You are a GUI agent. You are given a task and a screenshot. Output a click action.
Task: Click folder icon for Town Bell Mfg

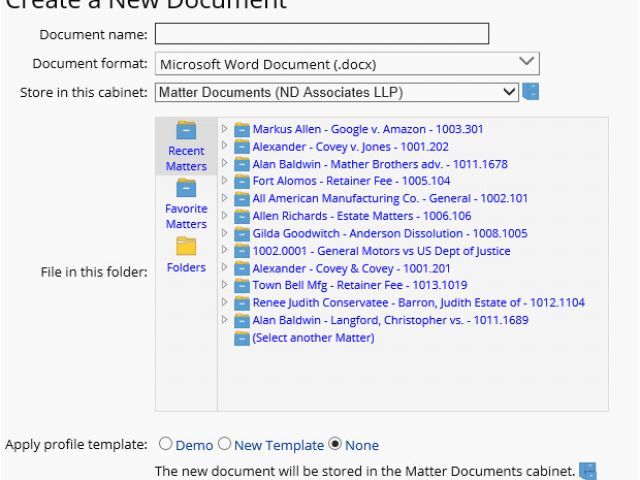[242, 286]
